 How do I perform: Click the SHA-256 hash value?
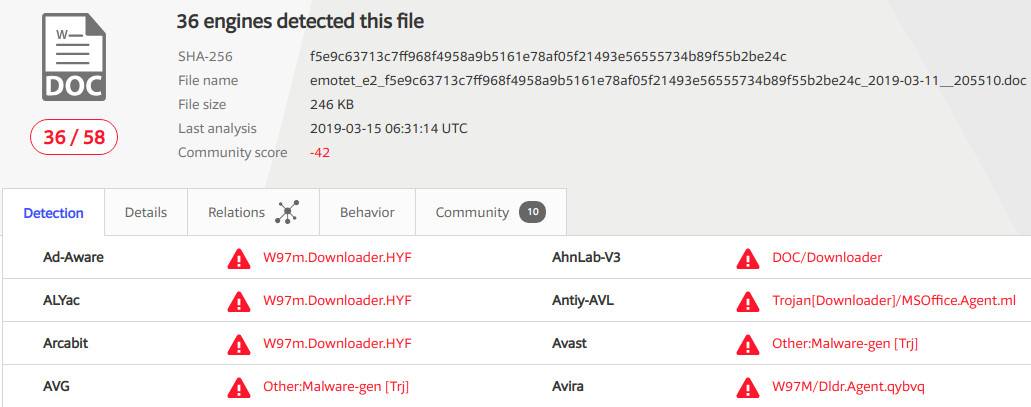548,57
